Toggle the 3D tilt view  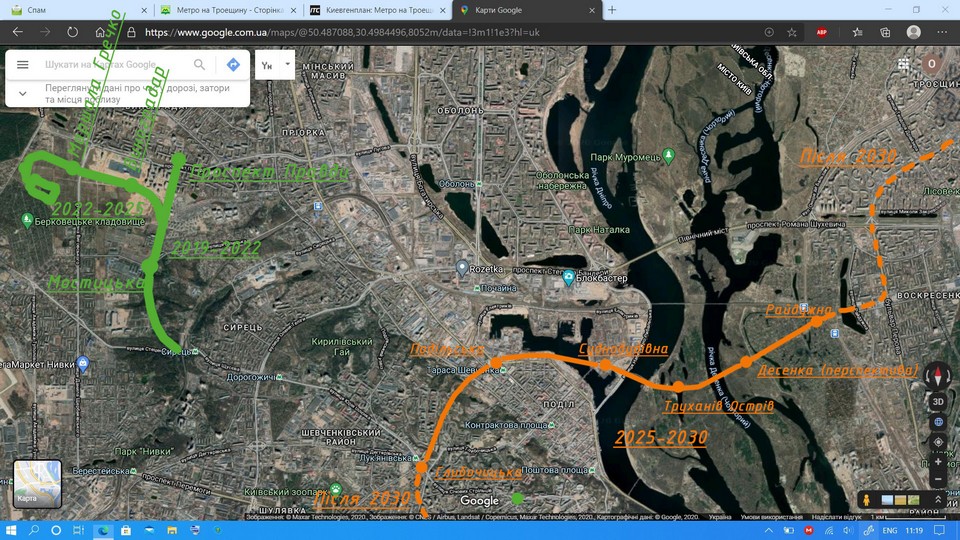[938, 402]
